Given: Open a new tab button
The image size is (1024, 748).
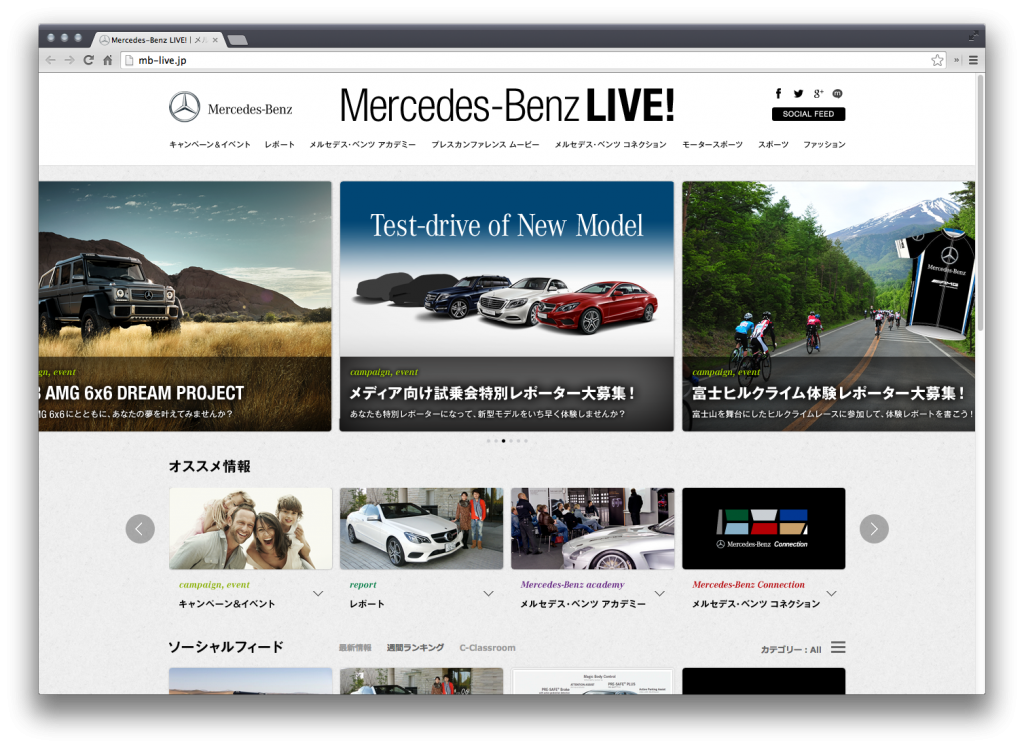Looking at the screenshot, I should point(238,40).
